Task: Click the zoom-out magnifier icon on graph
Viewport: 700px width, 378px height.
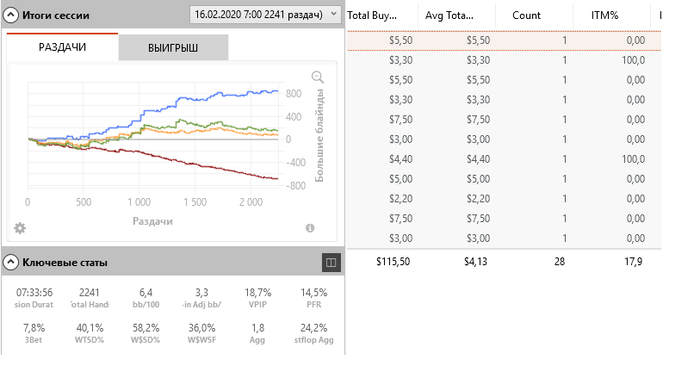Action: click(x=317, y=77)
